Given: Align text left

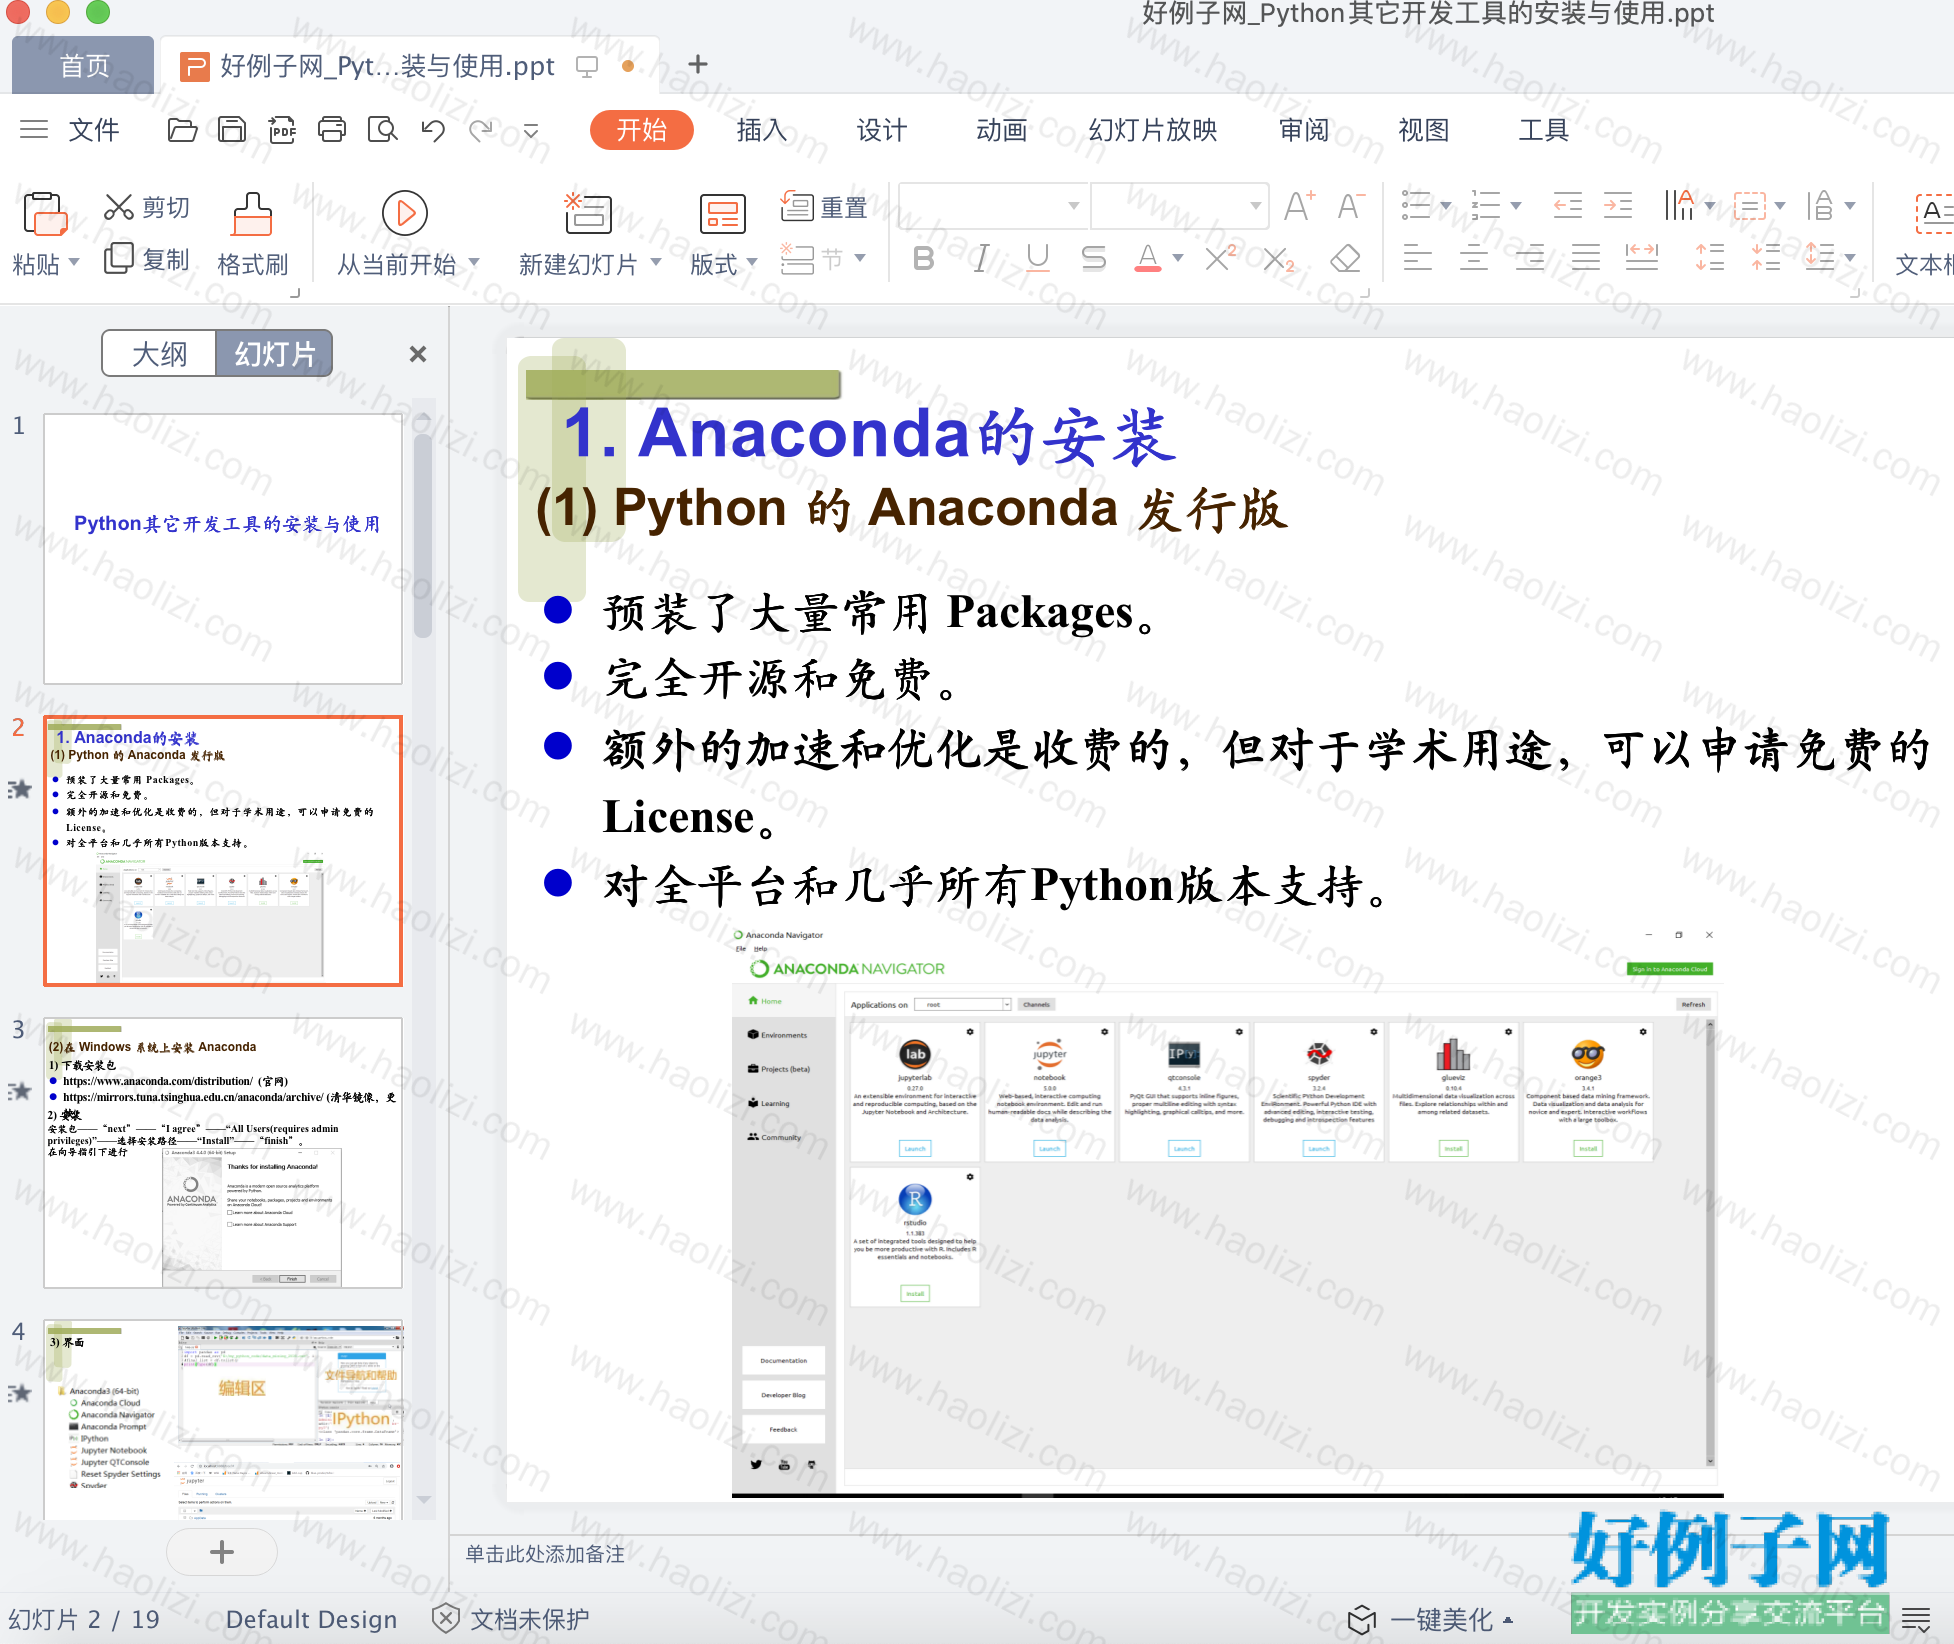Looking at the screenshot, I should (x=1417, y=258).
